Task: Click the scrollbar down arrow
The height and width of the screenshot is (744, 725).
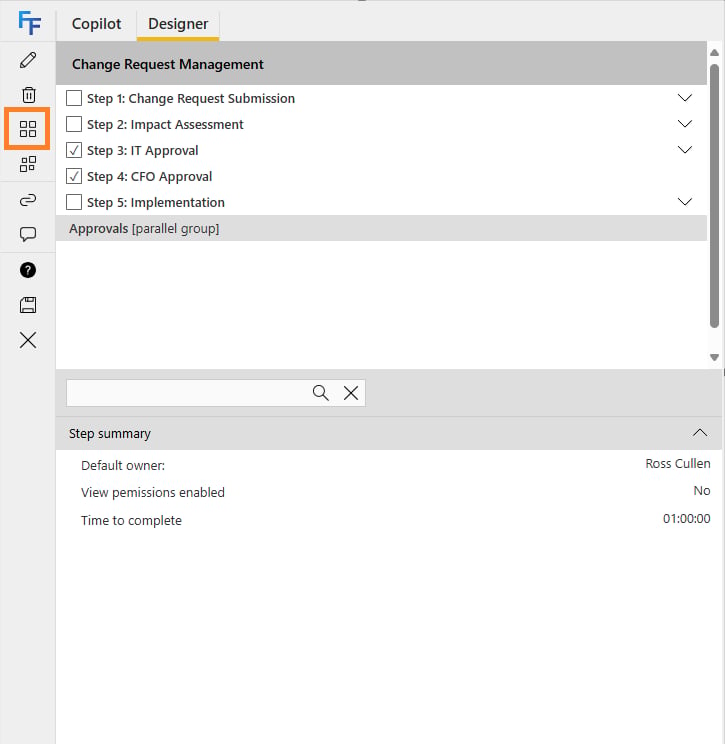Action: (x=714, y=357)
